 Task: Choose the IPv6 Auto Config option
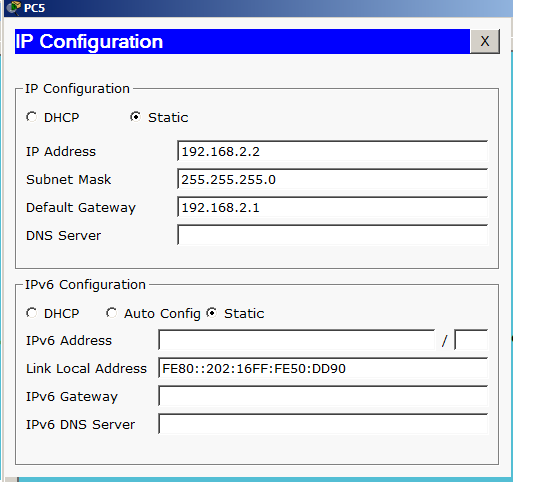click(x=111, y=313)
